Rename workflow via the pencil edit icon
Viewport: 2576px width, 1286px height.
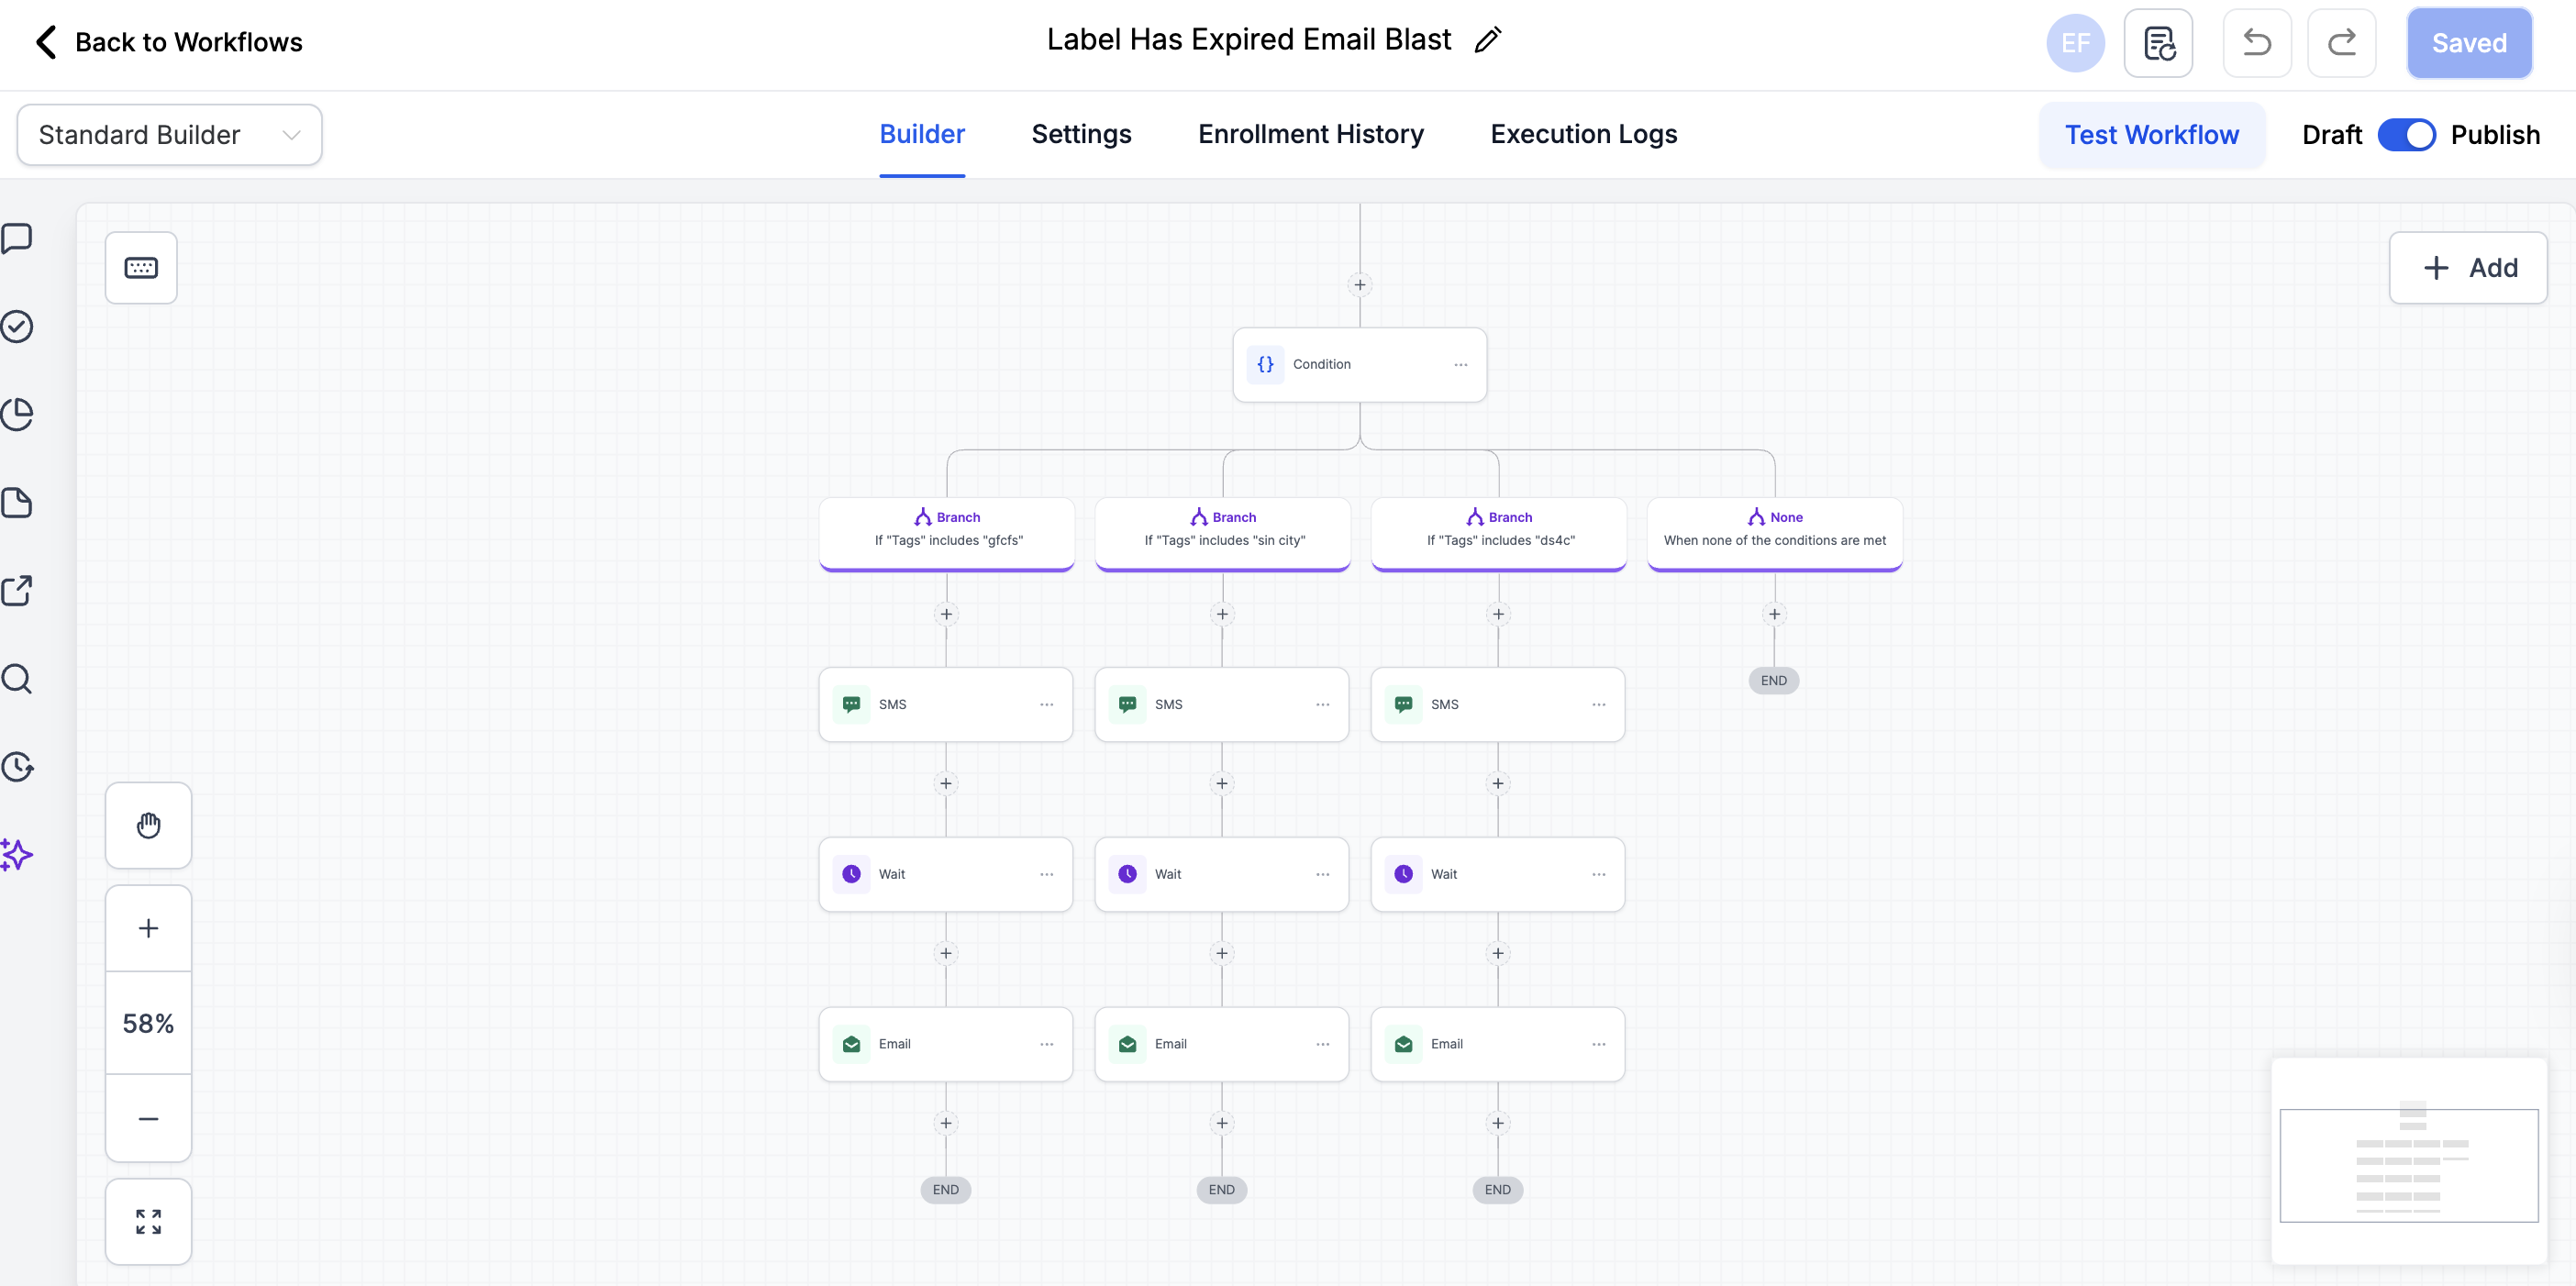(x=1488, y=39)
